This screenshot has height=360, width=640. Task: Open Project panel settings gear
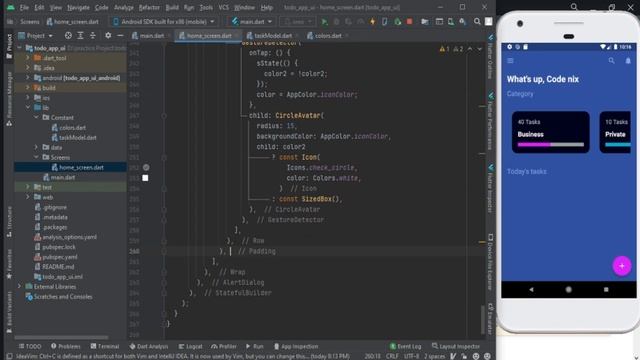click(x=108, y=36)
